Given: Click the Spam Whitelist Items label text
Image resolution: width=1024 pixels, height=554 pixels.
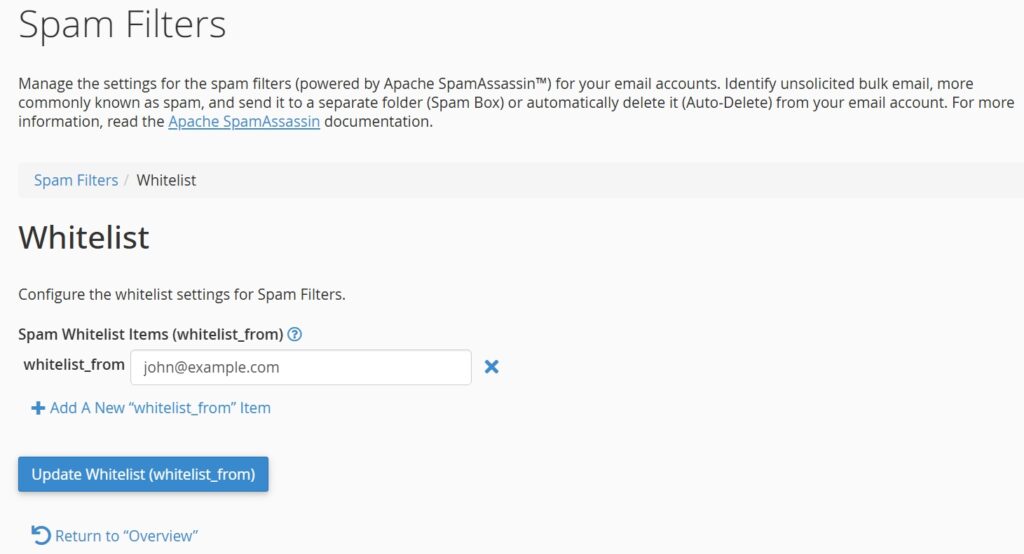Looking at the screenshot, I should (150, 335).
